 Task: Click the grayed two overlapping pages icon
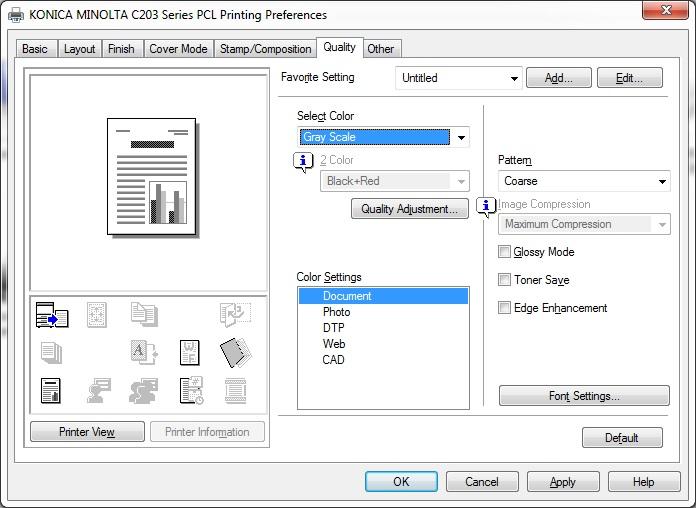(144, 314)
